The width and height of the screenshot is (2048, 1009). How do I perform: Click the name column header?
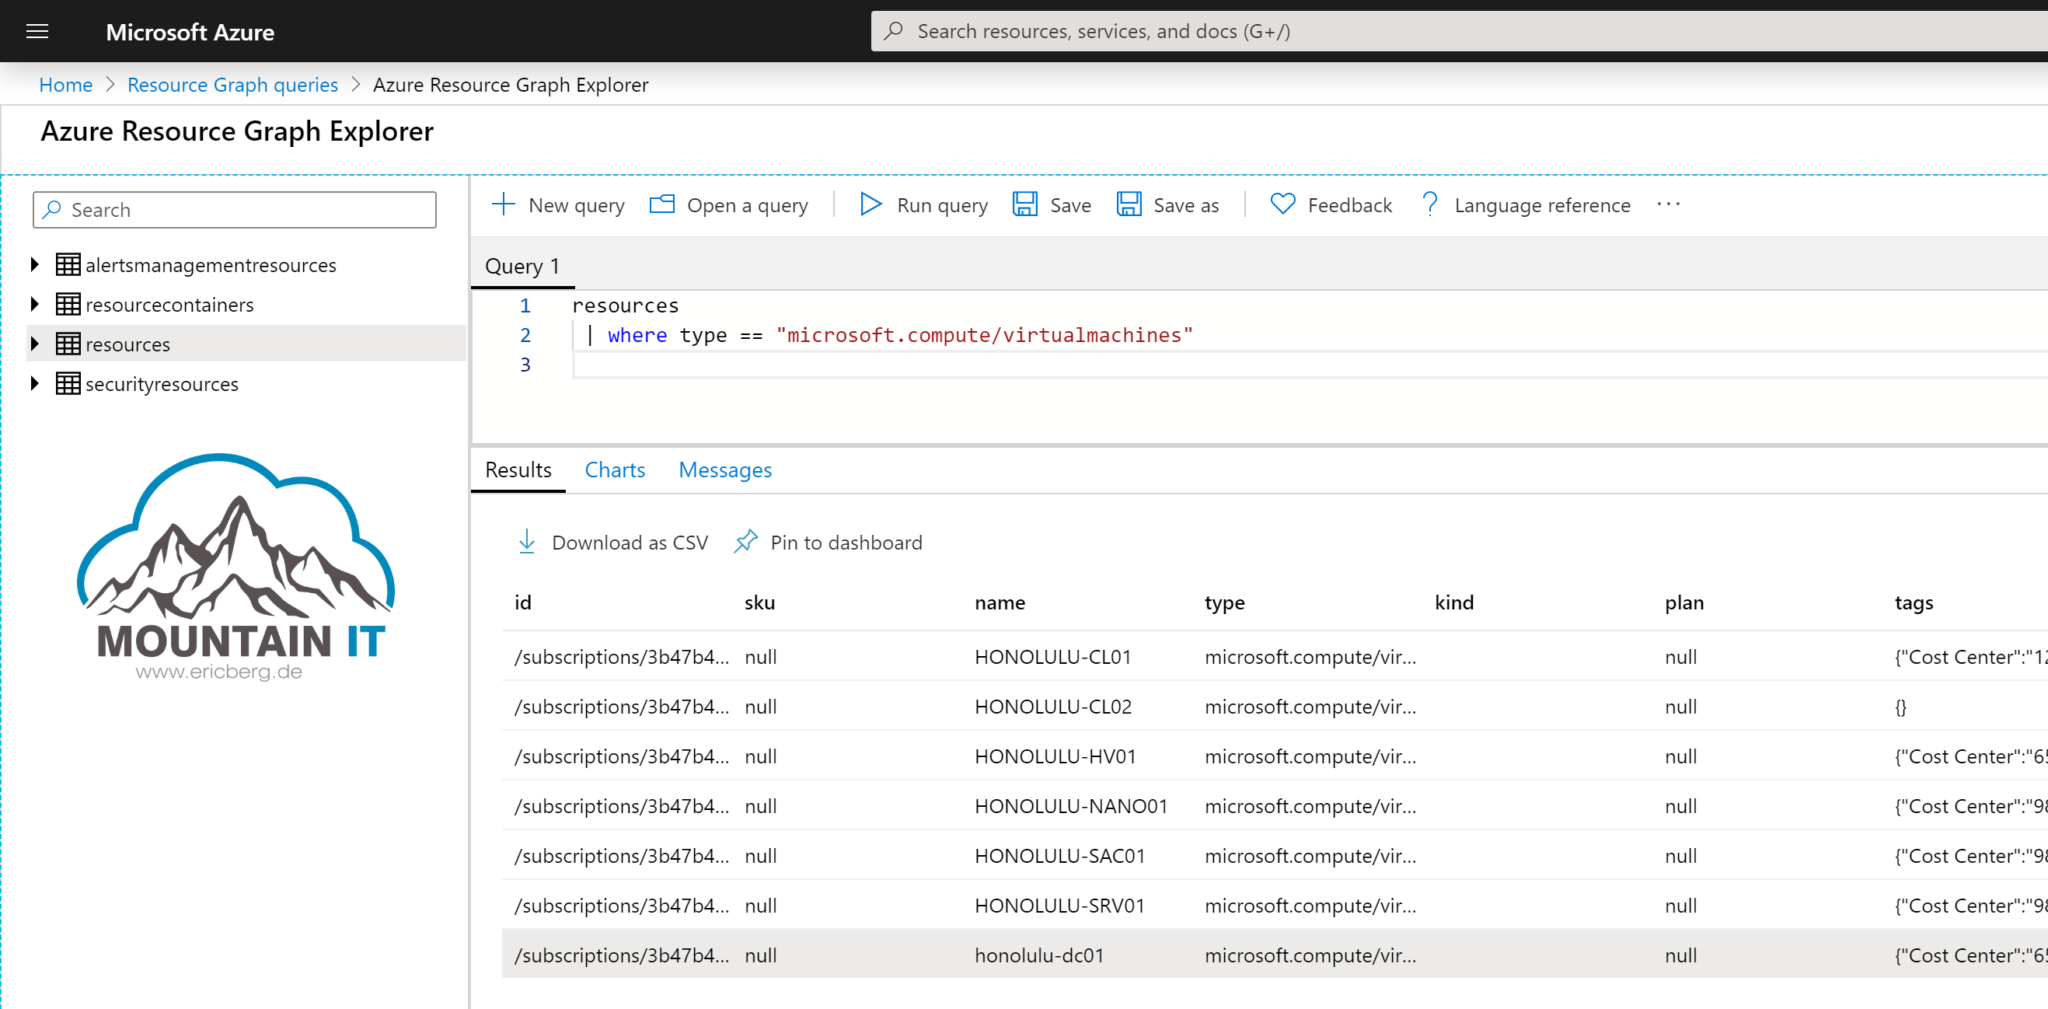(x=1000, y=603)
